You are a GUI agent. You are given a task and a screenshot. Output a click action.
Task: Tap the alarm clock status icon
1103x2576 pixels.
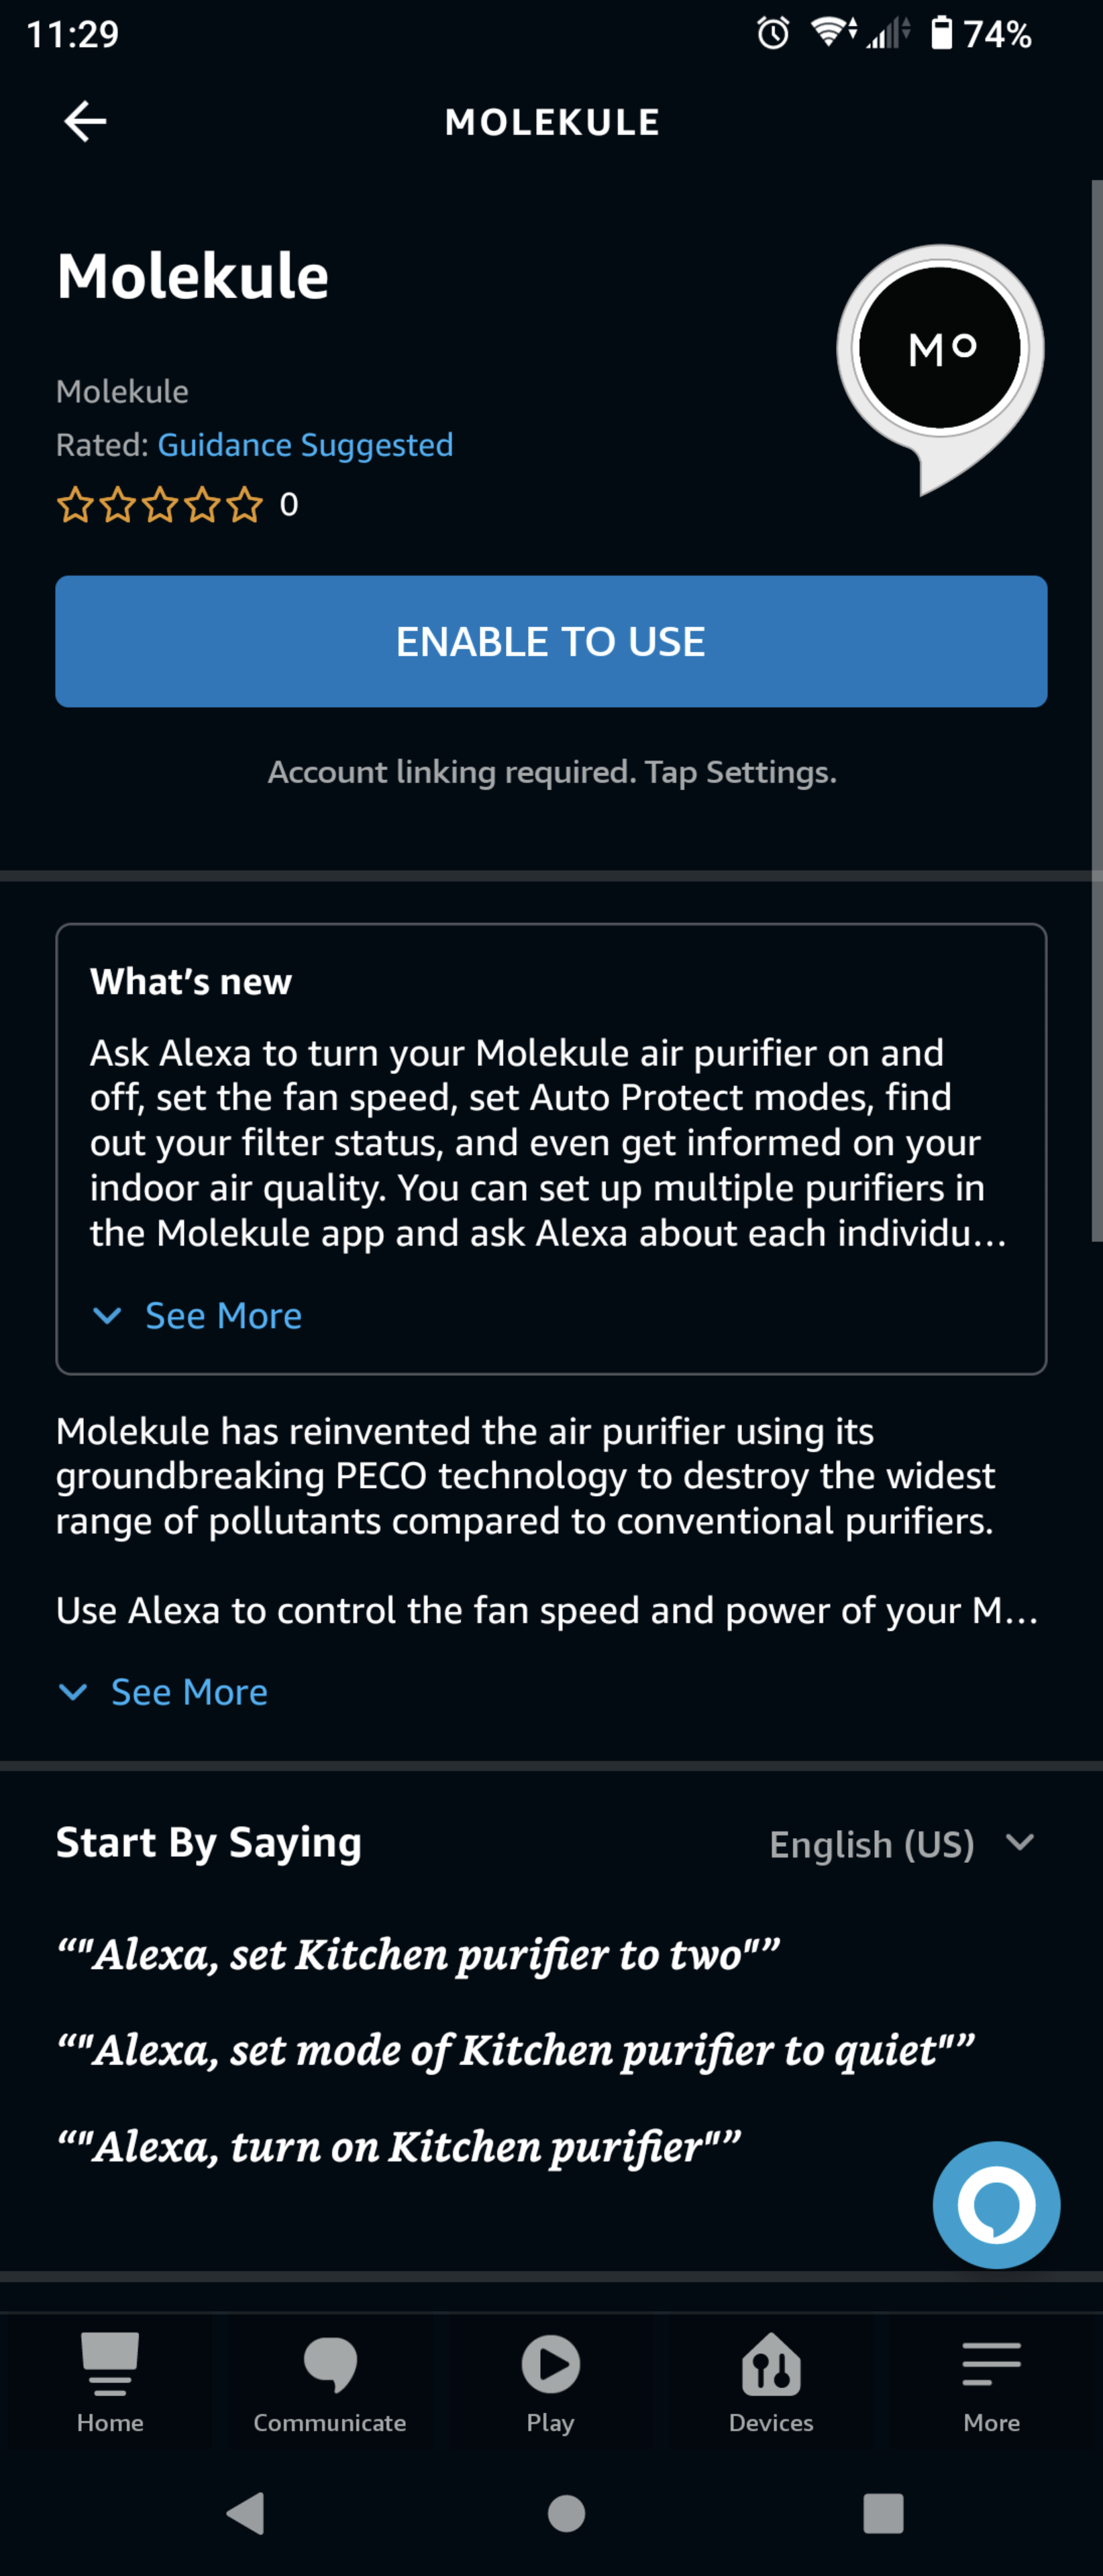[x=772, y=34]
